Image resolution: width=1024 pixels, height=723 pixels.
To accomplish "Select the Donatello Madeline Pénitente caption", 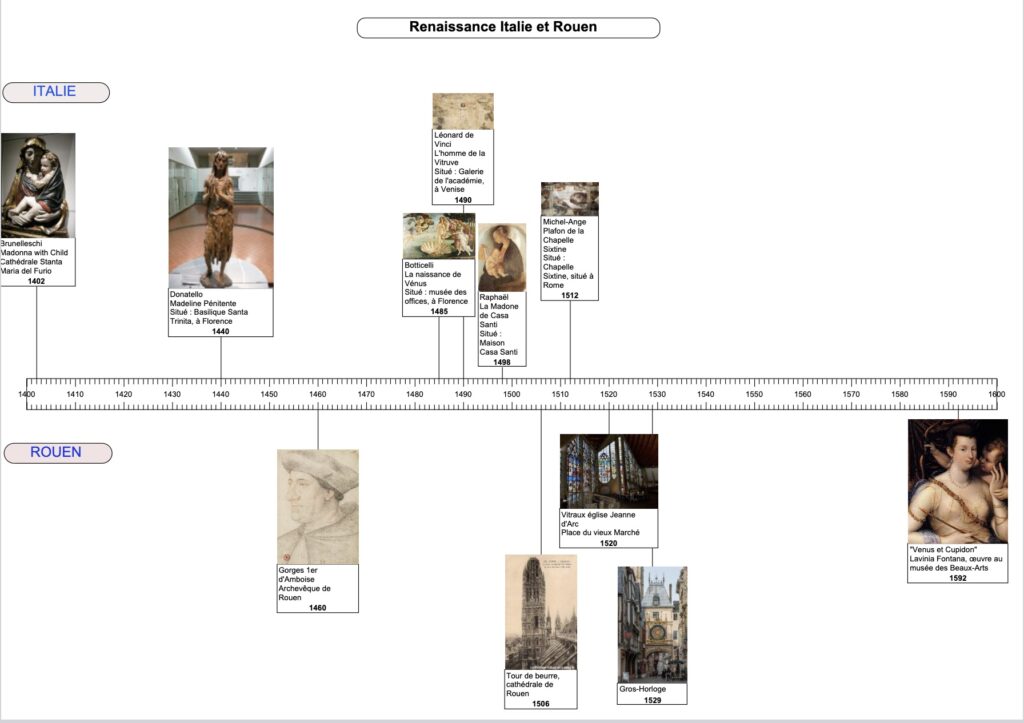I will tap(209, 308).
